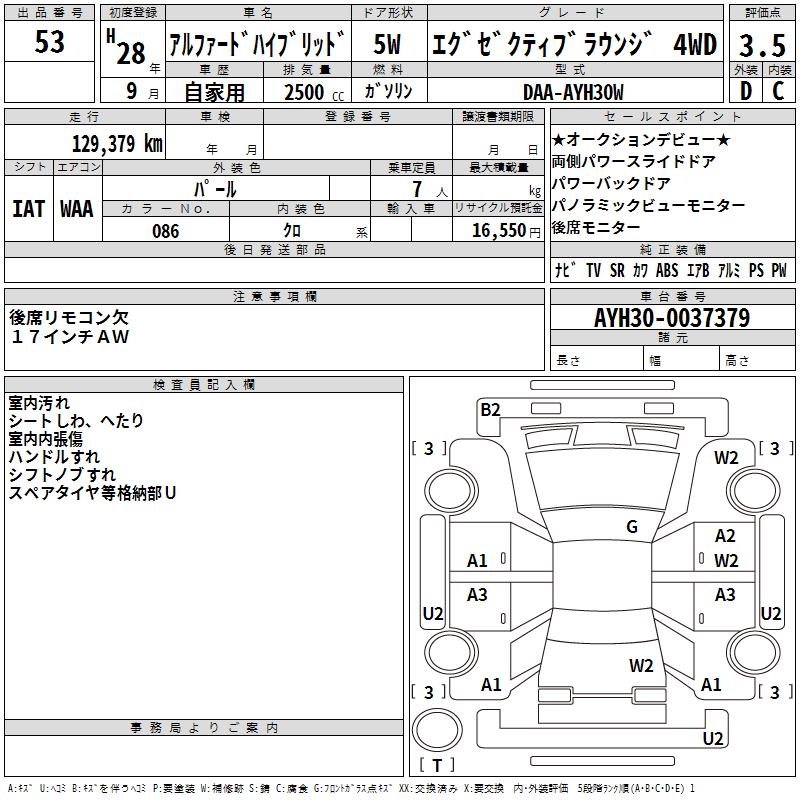This screenshot has height=800, width=800.
Task: Click the B2 mark on front bumper
Action: coord(490,409)
